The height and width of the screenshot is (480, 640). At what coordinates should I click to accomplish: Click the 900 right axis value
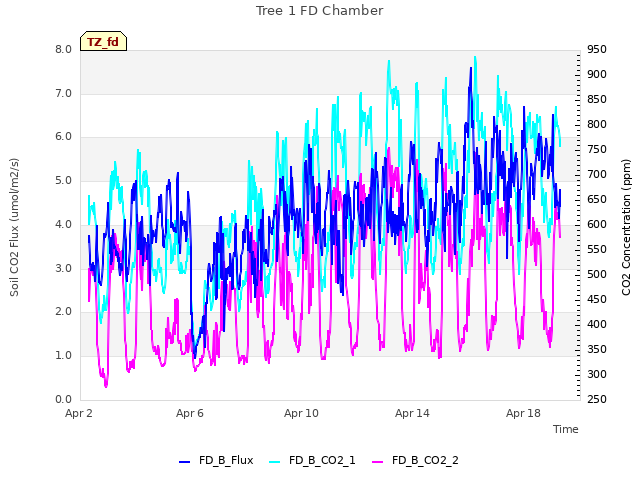[597, 74]
